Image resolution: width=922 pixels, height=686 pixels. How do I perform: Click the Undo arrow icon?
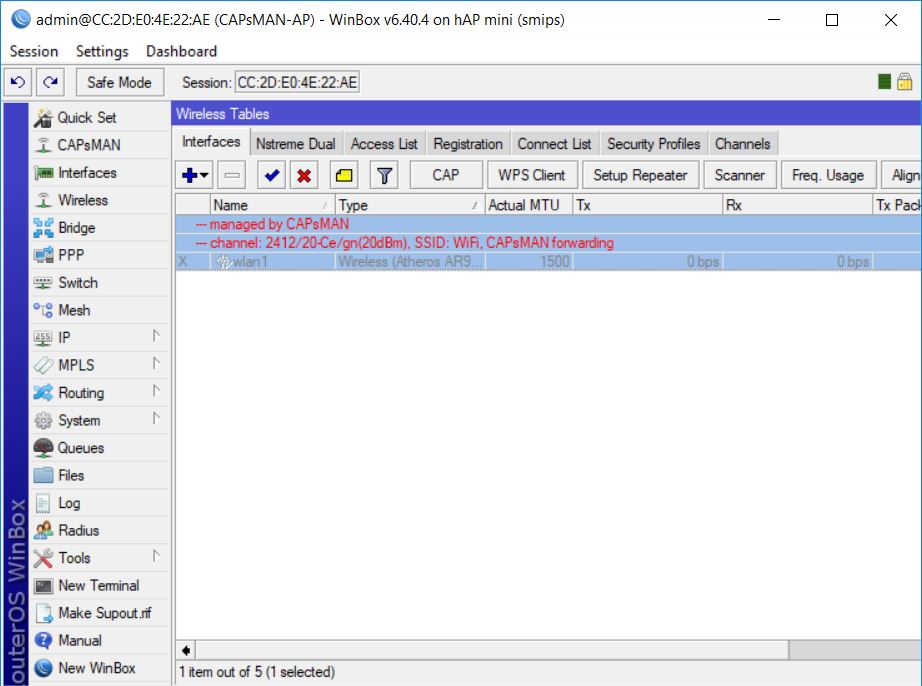click(x=18, y=82)
